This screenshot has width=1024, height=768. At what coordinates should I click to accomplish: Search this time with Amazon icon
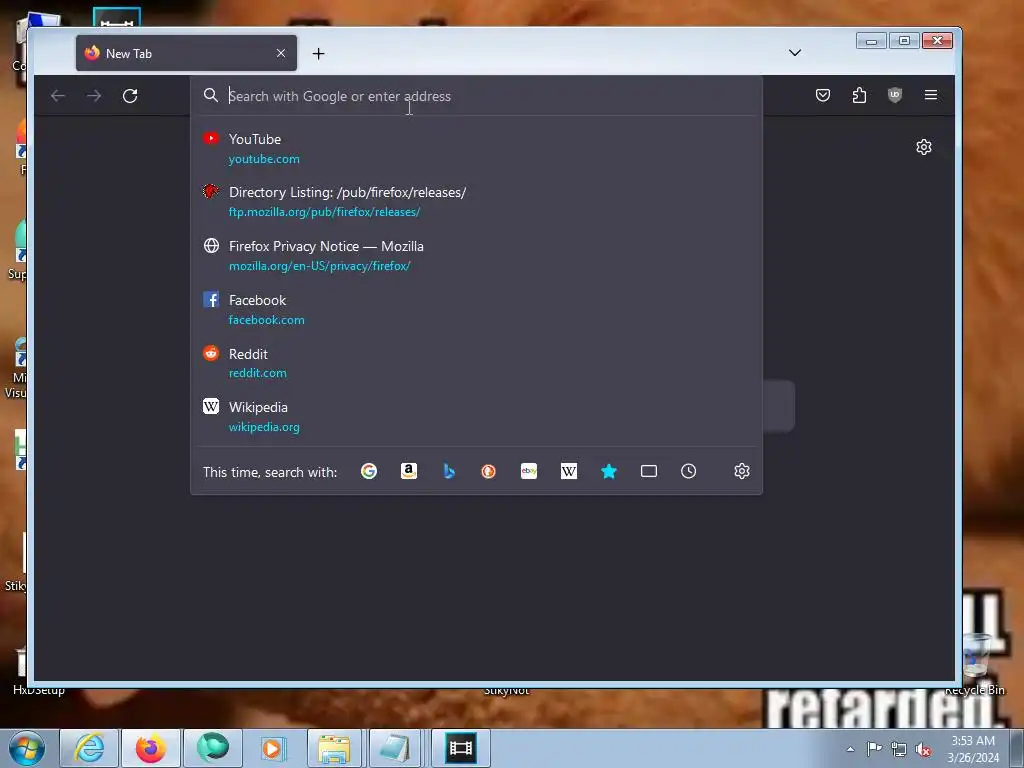pos(409,471)
